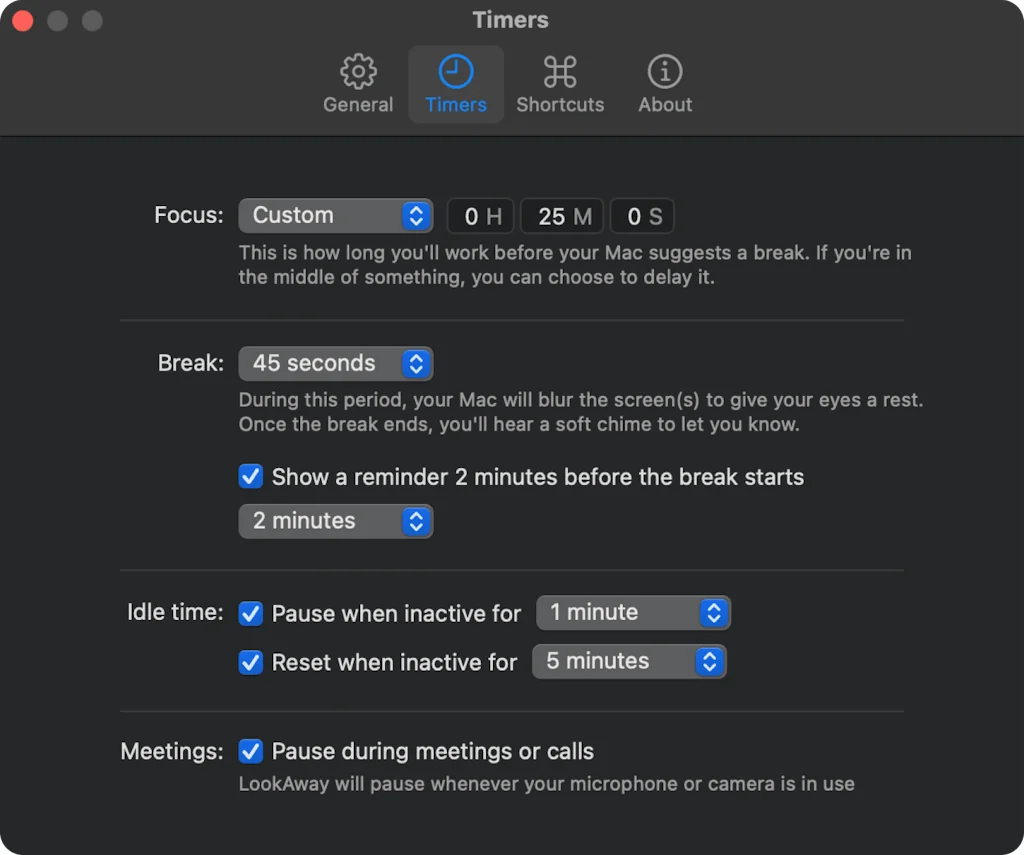Open the About info icon
The width and height of the screenshot is (1024, 855).
pos(664,71)
